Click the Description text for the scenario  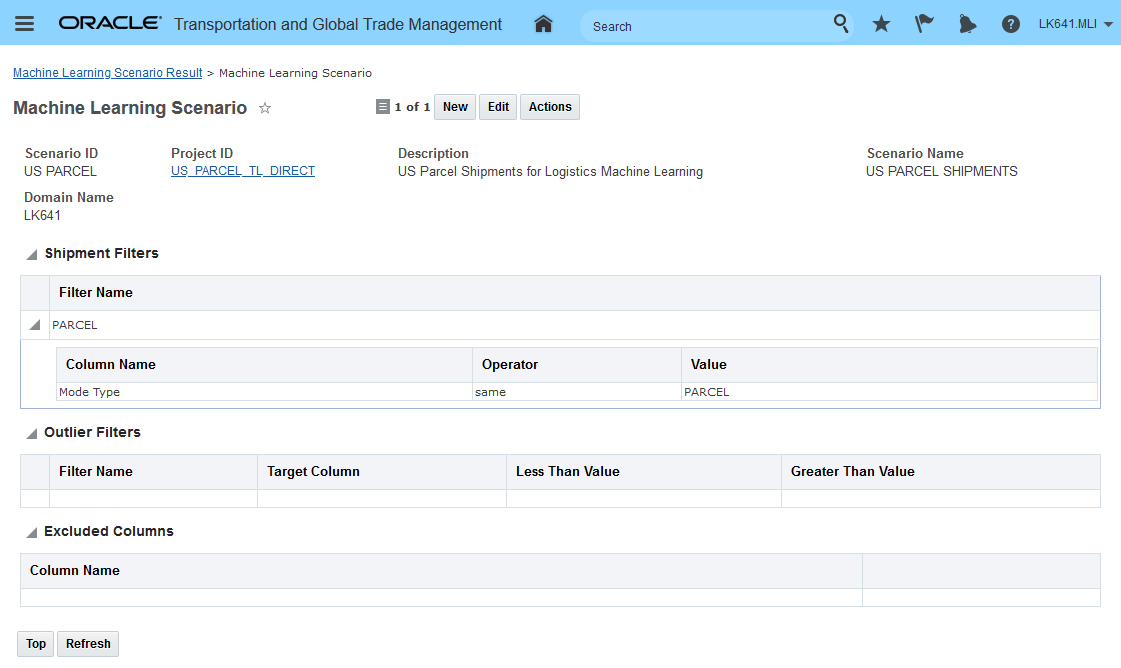click(x=550, y=172)
